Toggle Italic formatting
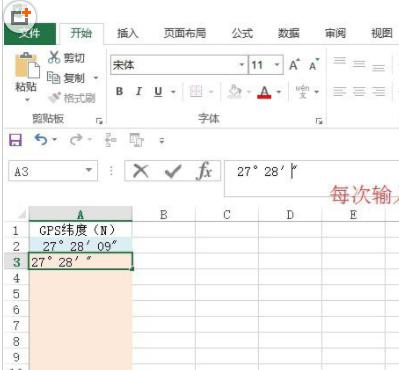 click(x=139, y=91)
